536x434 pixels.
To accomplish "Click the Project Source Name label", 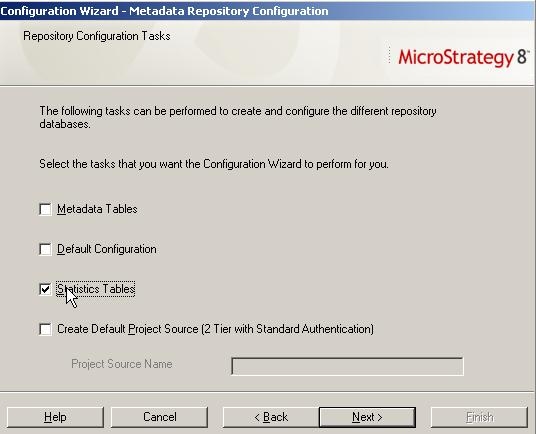I will 122,364.
